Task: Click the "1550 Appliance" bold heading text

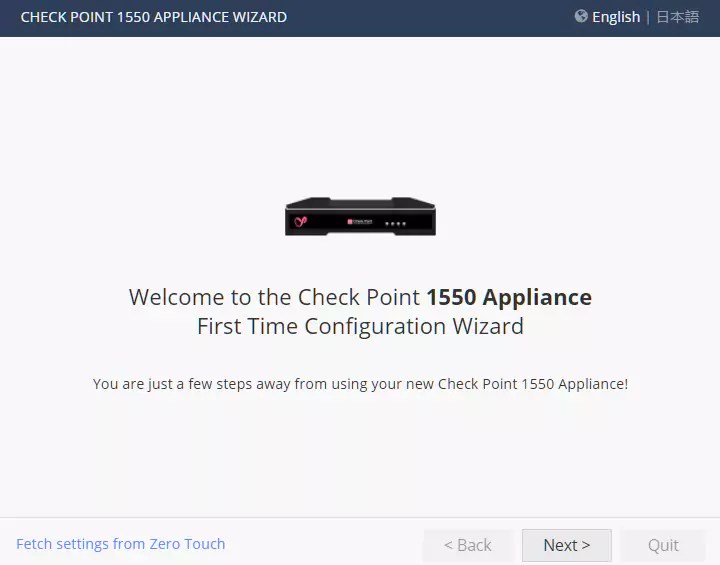Action: [x=509, y=297]
